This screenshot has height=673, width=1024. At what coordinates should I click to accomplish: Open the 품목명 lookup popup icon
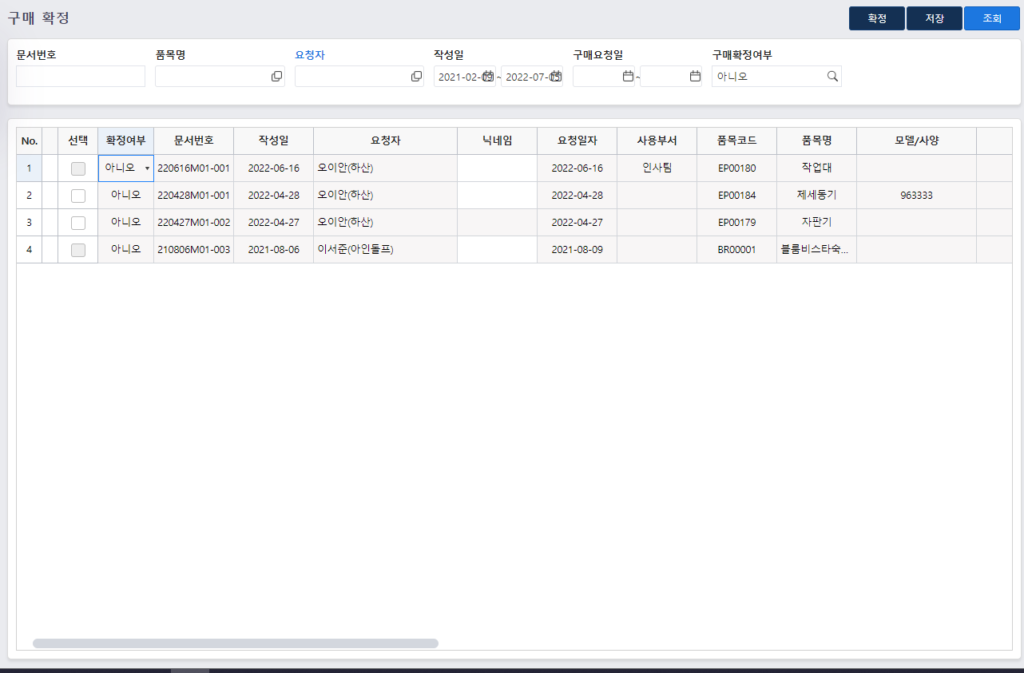pyautogui.click(x=277, y=77)
